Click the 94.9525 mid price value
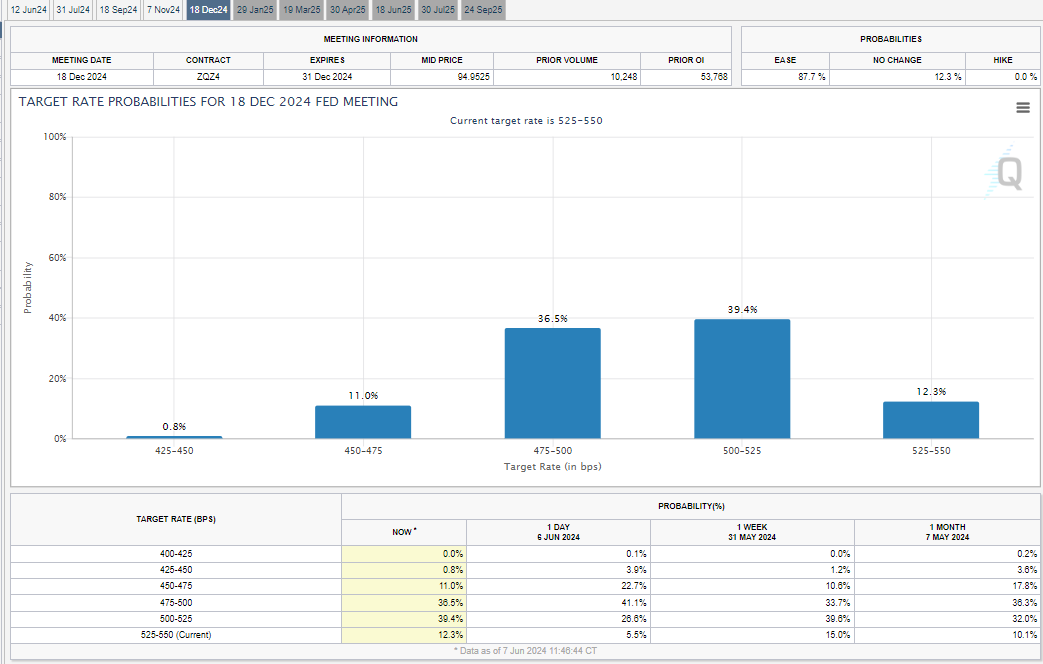1043x664 pixels. [474, 77]
